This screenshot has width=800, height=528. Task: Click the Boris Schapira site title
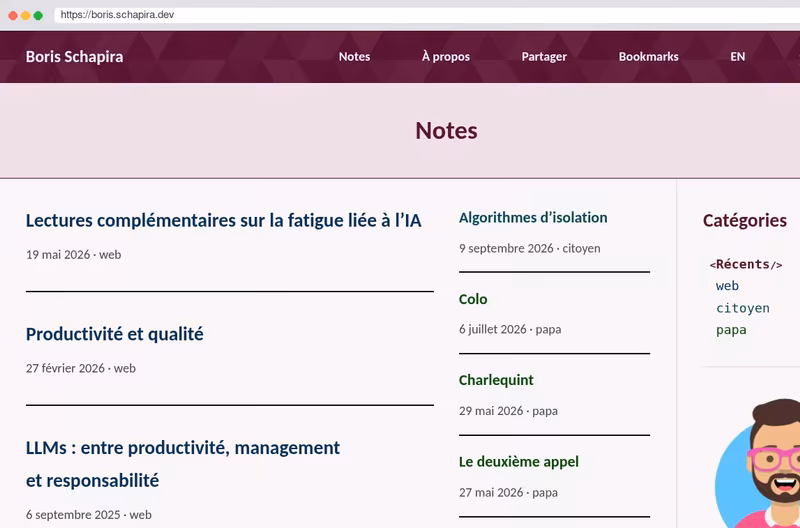[x=74, y=57]
